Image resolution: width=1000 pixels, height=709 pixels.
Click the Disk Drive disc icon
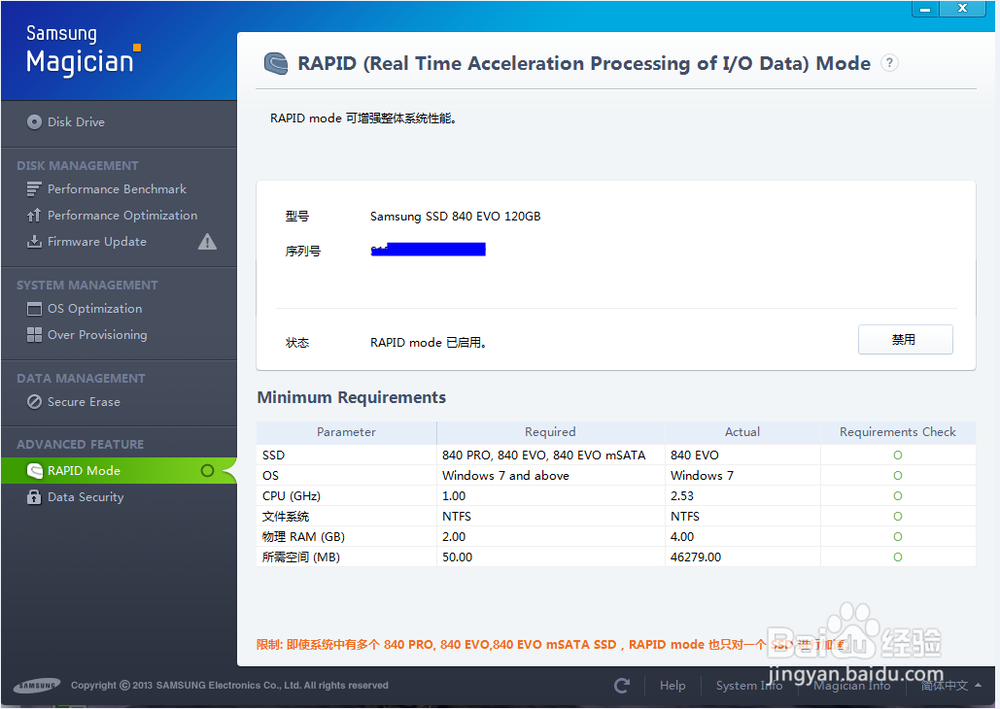click(x=34, y=122)
